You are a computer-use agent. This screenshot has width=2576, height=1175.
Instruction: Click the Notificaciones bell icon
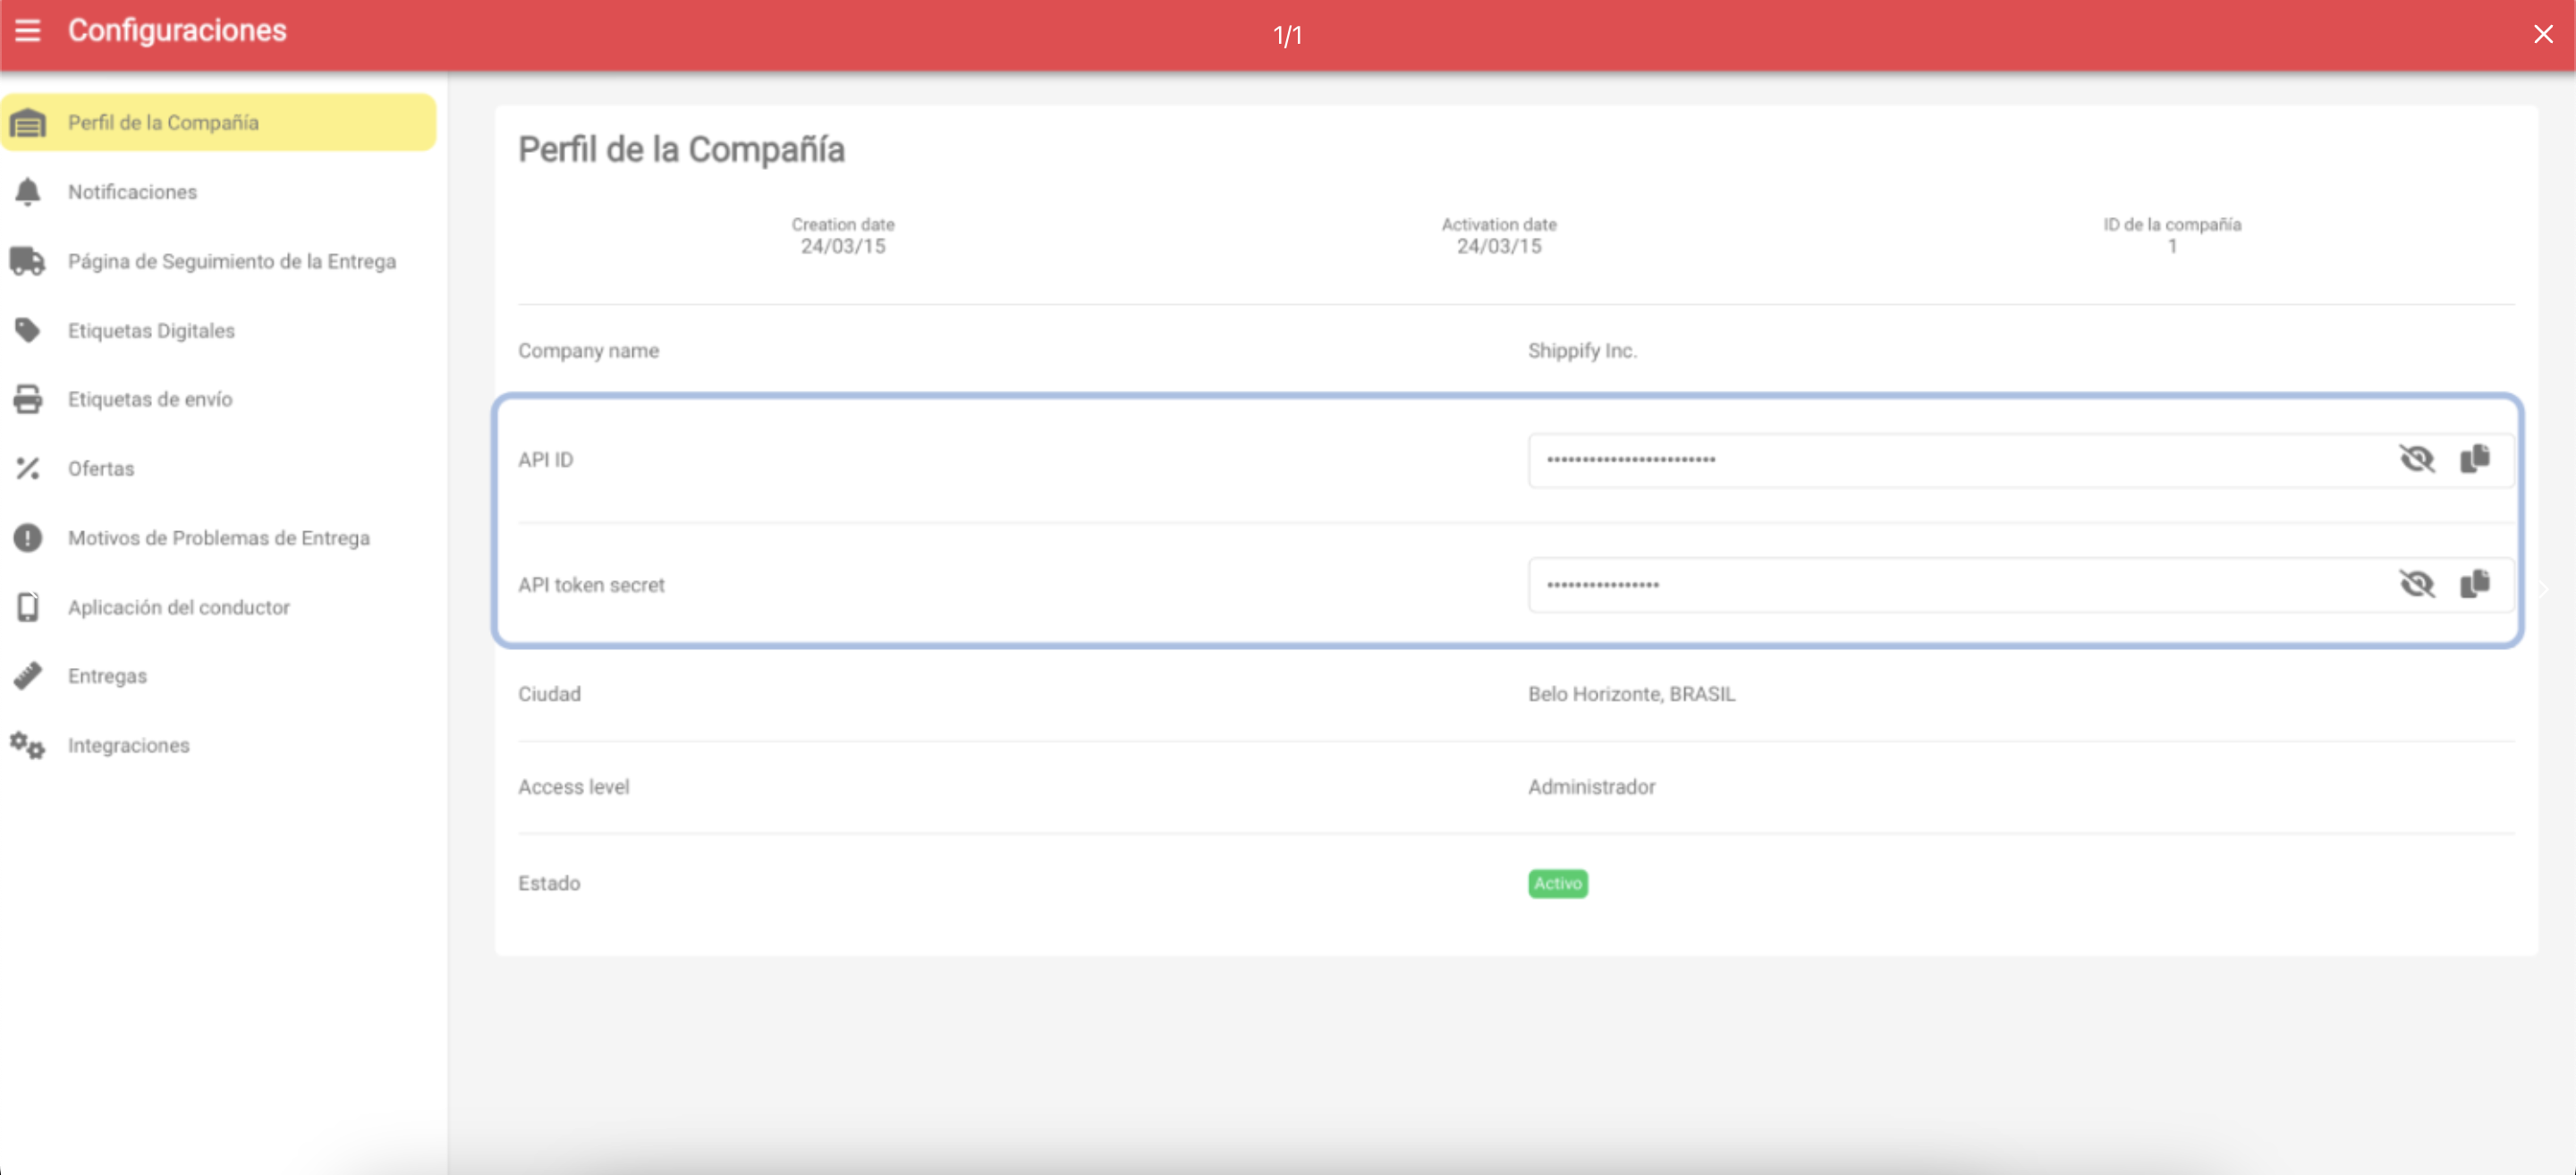(28, 191)
